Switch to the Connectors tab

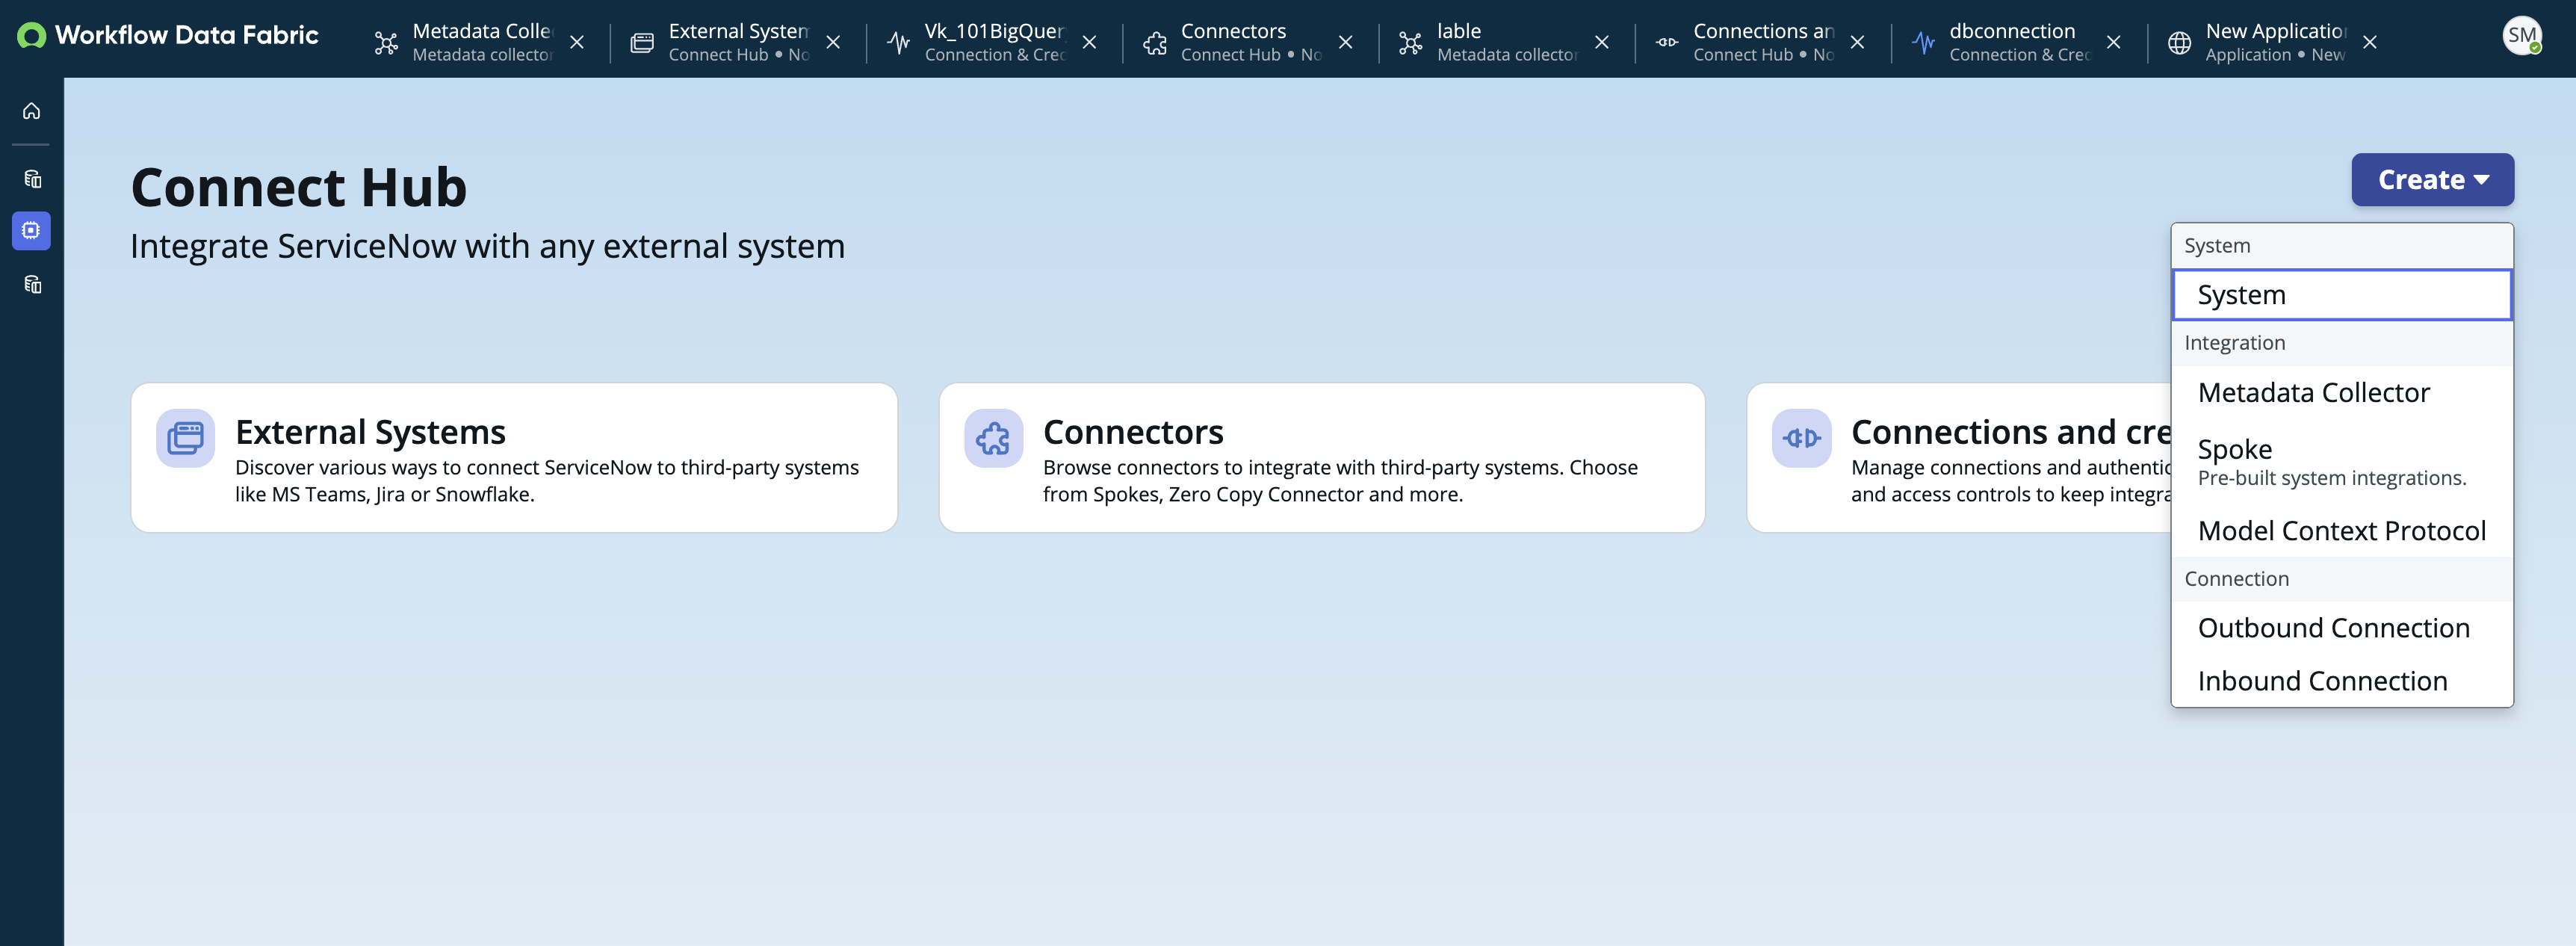tap(1251, 42)
